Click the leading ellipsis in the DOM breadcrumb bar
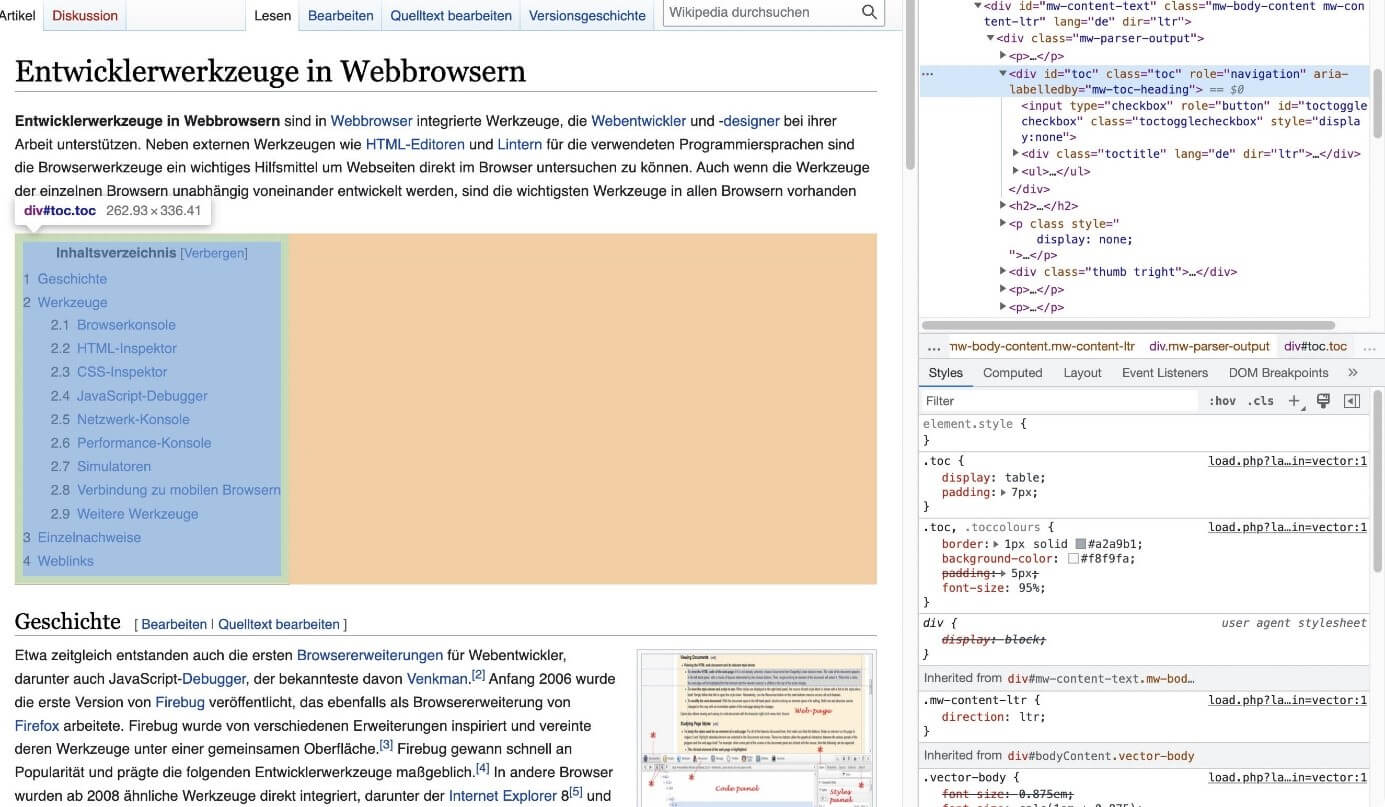The width and height of the screenshot is (1385, 807). [934, 347]
